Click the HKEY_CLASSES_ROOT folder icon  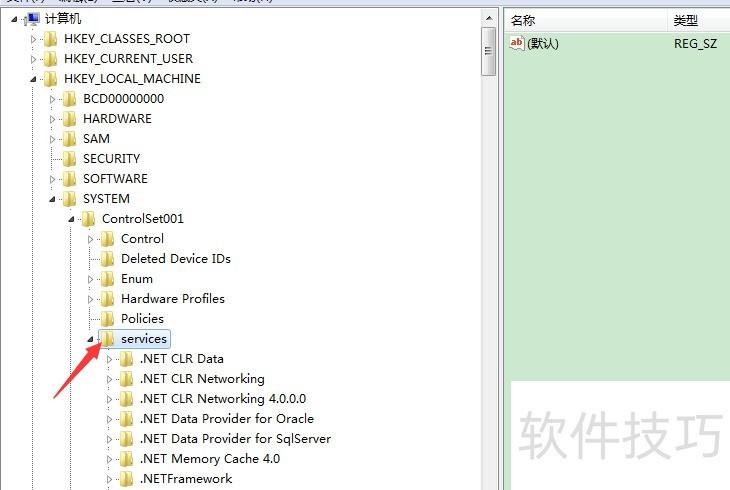point(51,39)
